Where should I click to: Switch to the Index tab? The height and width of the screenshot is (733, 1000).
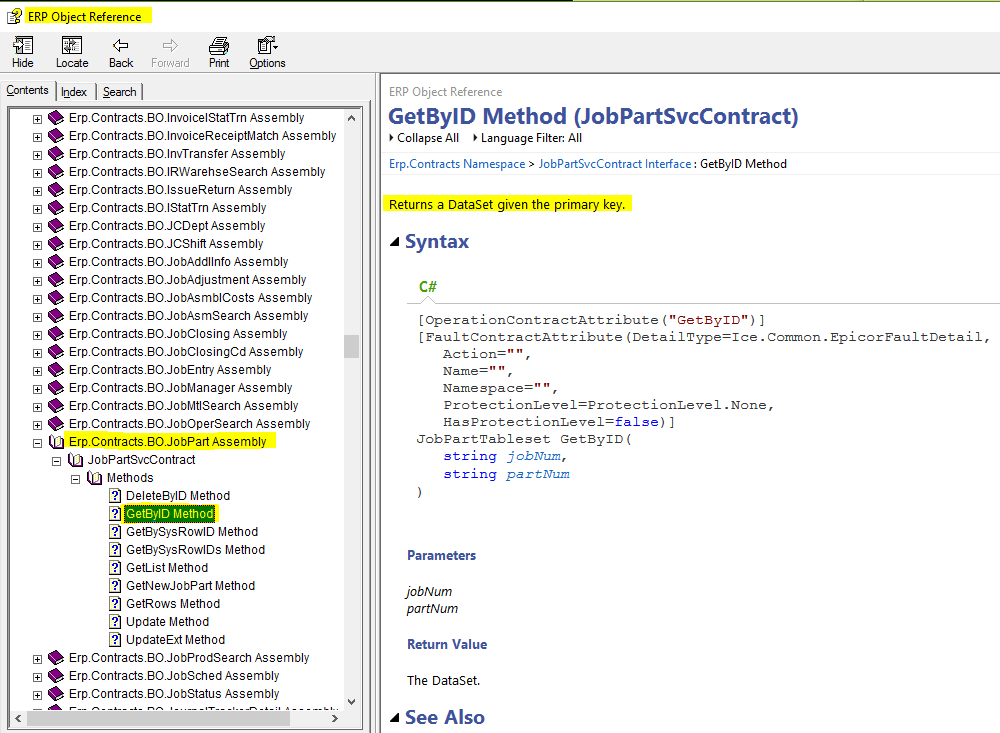coord(74,92)
